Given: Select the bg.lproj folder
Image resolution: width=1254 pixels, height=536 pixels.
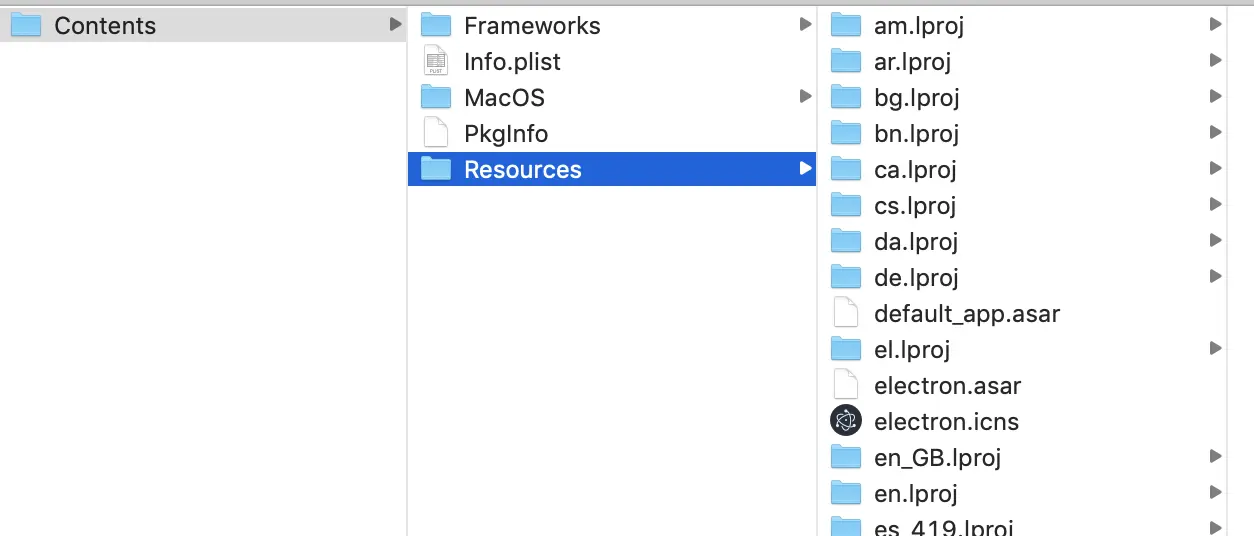Looking at the screenshot, I should (x=916, y=97).
